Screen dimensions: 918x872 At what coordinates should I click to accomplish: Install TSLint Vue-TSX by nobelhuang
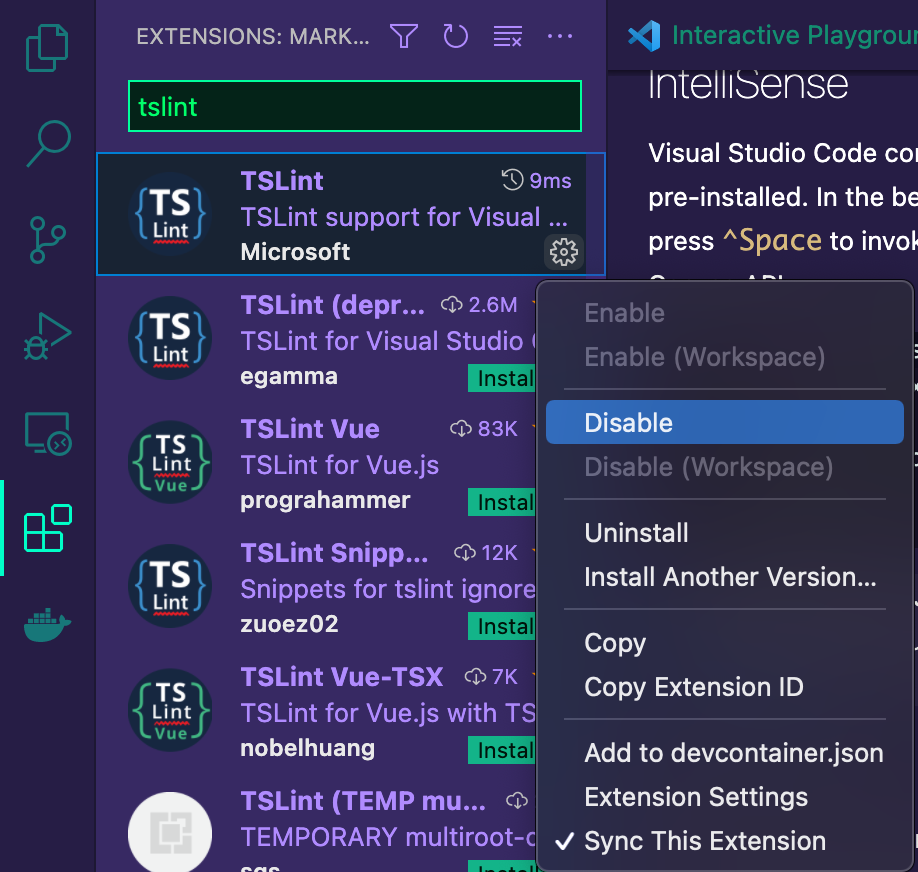click(x=502, y=750)
